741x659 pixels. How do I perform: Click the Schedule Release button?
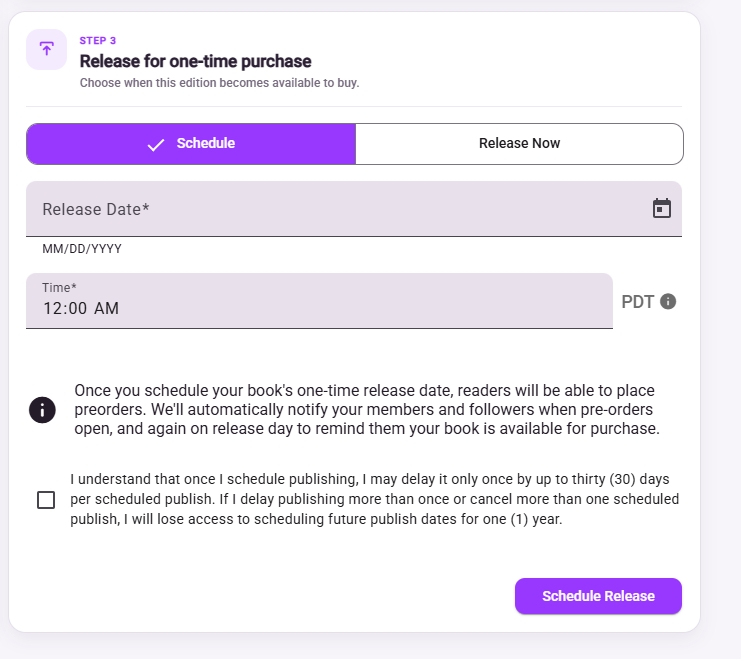coord(598,596)
